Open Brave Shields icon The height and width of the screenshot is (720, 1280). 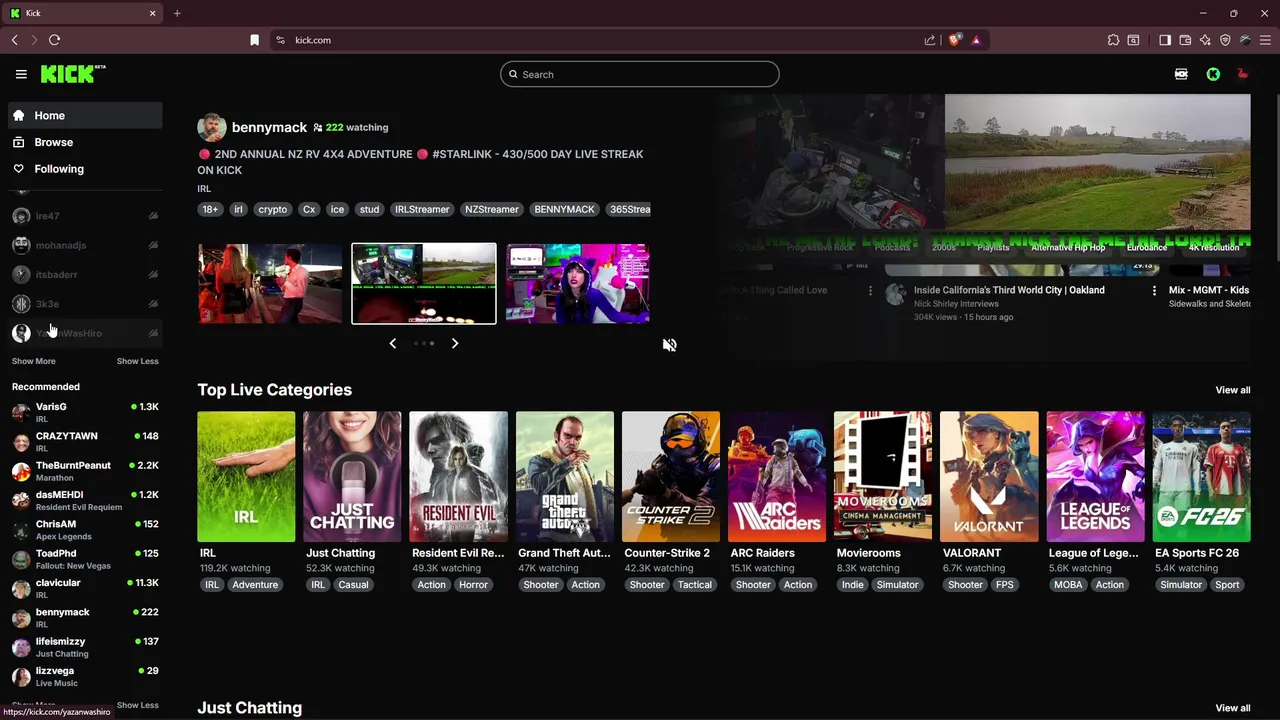click(x=955, y=40)
